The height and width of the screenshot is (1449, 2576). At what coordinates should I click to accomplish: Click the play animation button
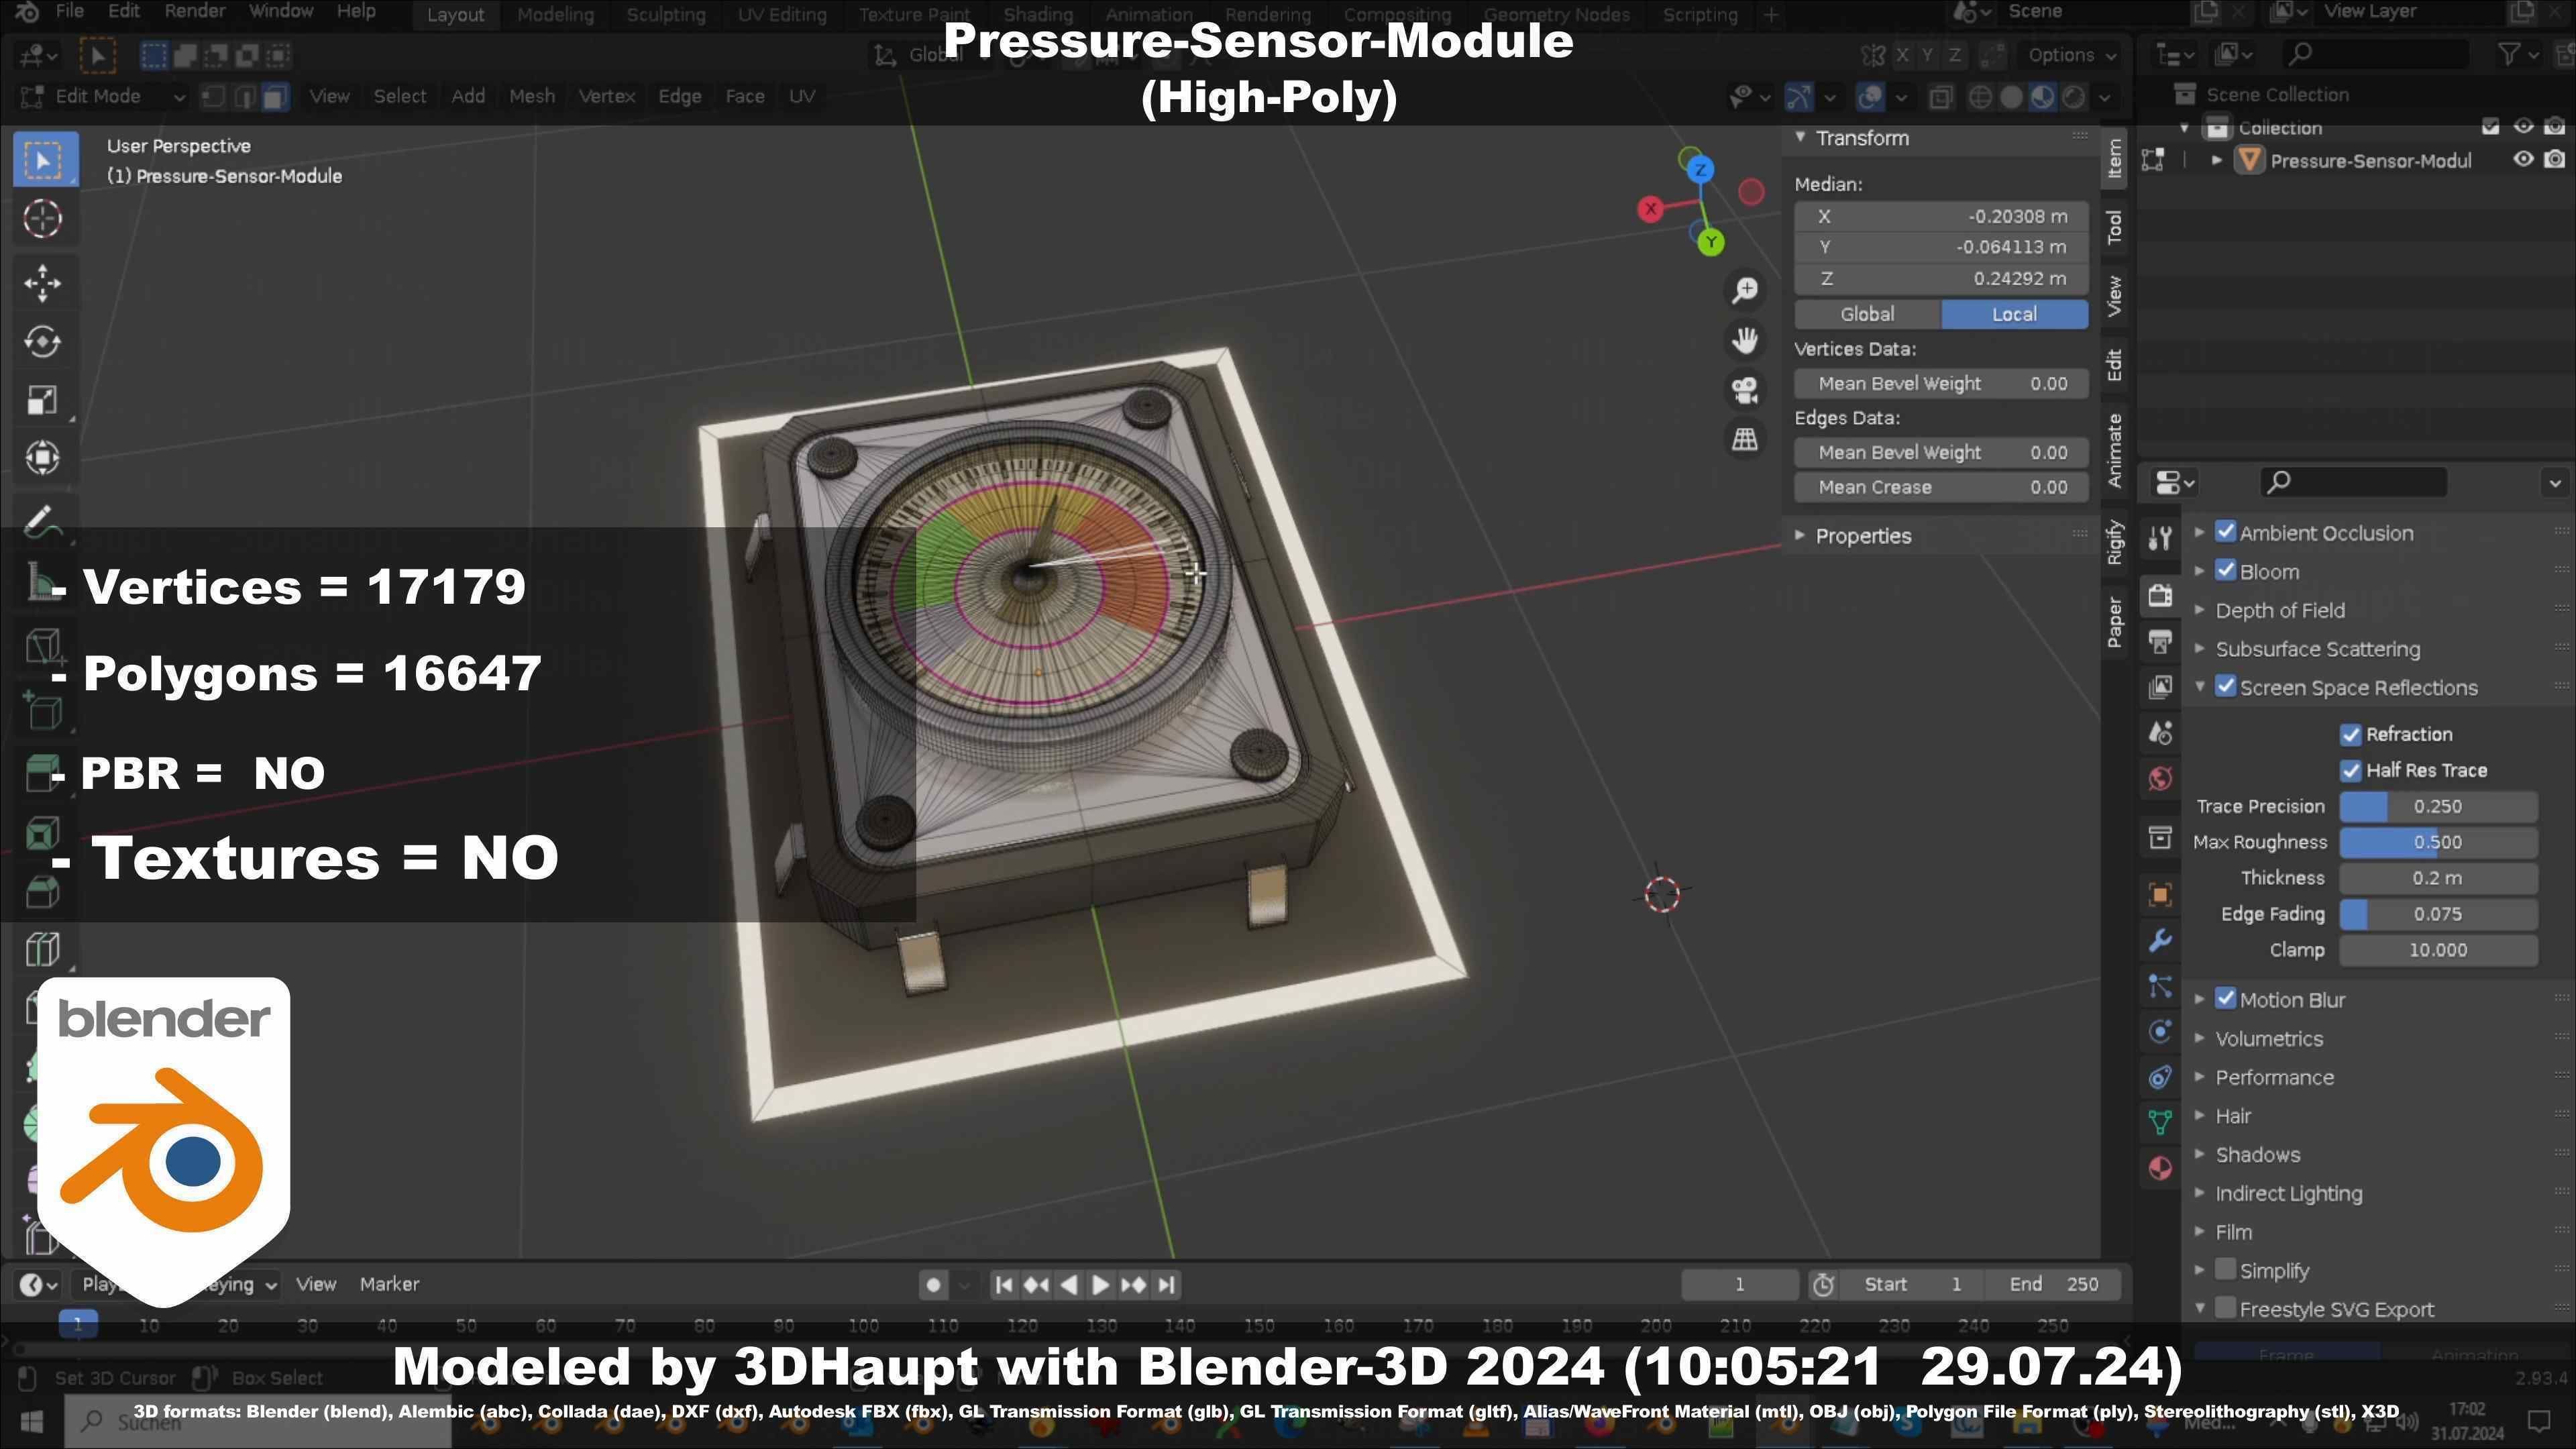coord(1100,1285)
